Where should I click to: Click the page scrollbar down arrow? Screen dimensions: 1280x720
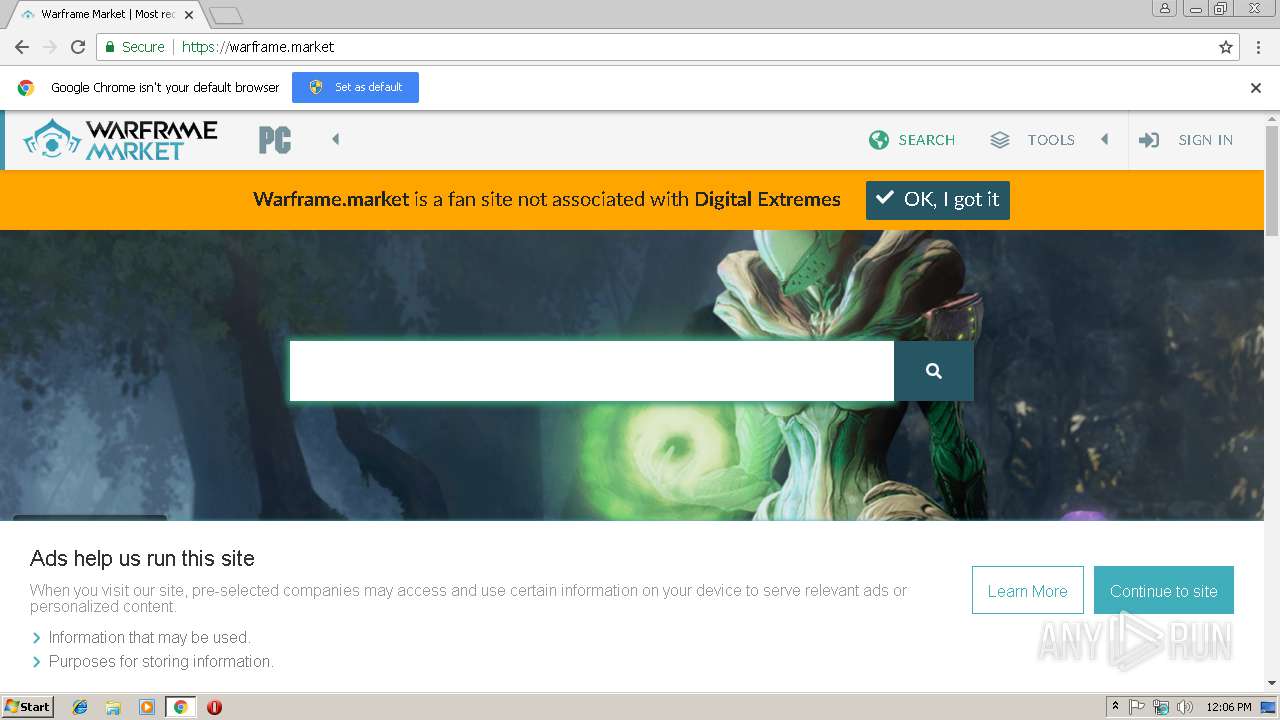pyautogui.click(x=1272, y=683)
